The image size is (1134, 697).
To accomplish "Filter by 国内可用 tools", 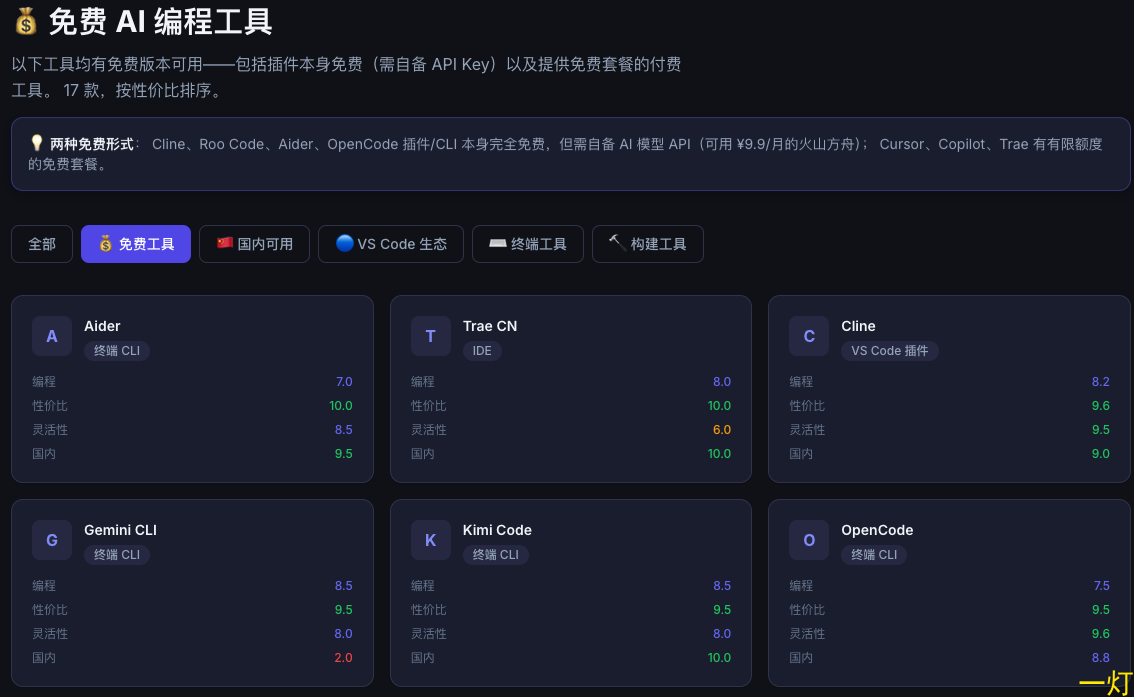I will (255, 244).
